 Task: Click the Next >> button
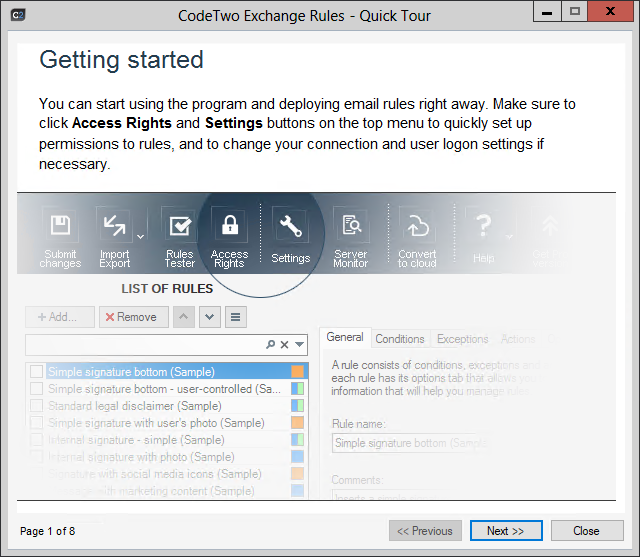pyautogui.click(x=506, y=530)
